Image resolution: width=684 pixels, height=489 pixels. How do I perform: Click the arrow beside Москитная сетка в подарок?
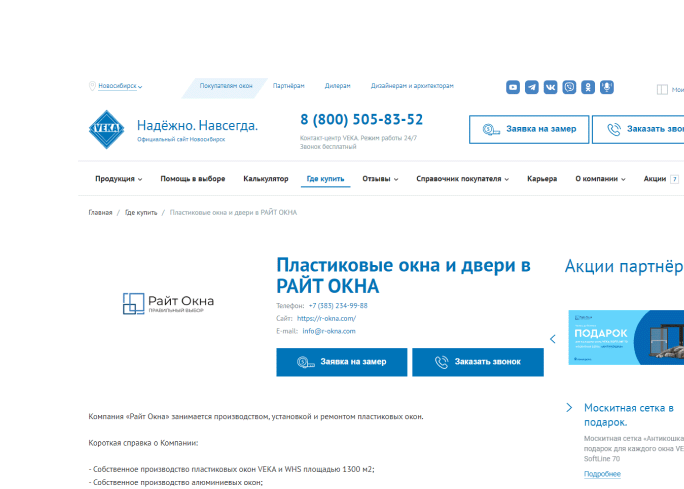pyautogui.click(x=569, y=407)
